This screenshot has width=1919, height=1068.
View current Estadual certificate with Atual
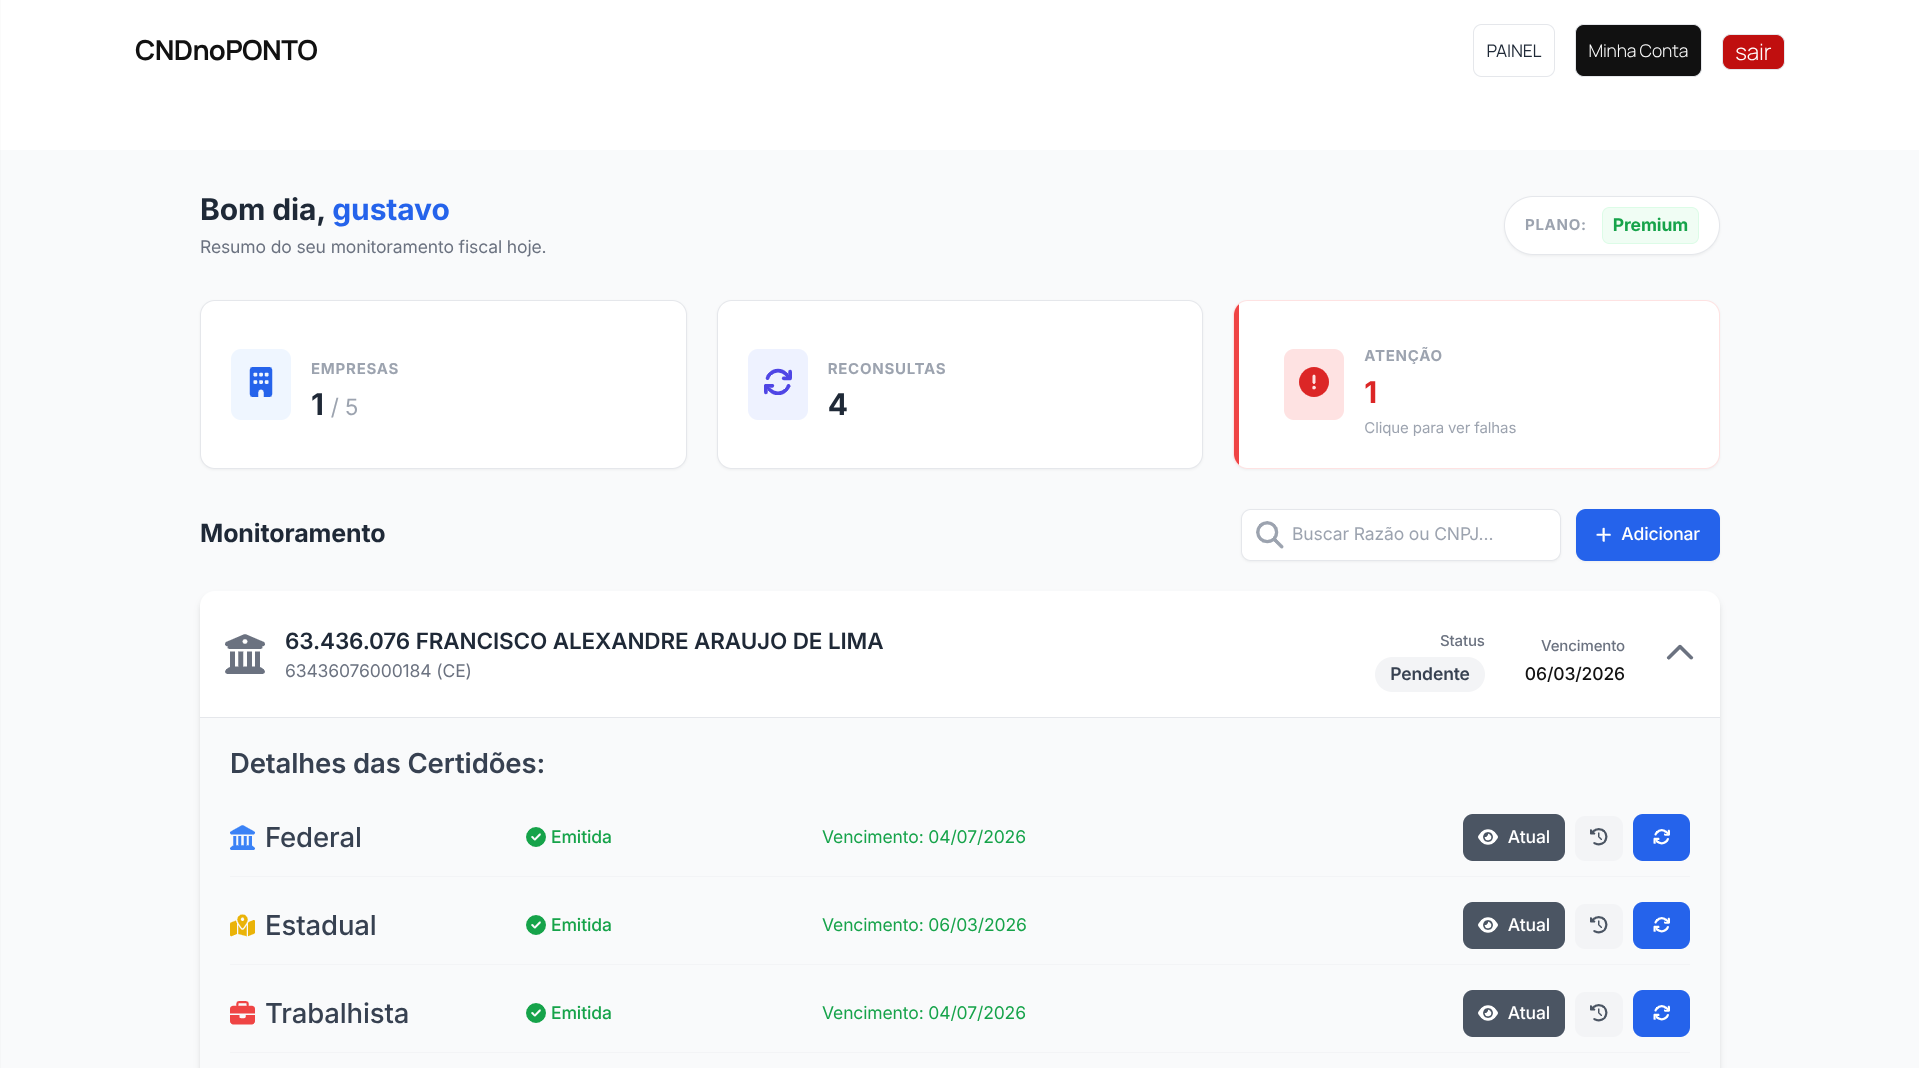click(1513, 925)
